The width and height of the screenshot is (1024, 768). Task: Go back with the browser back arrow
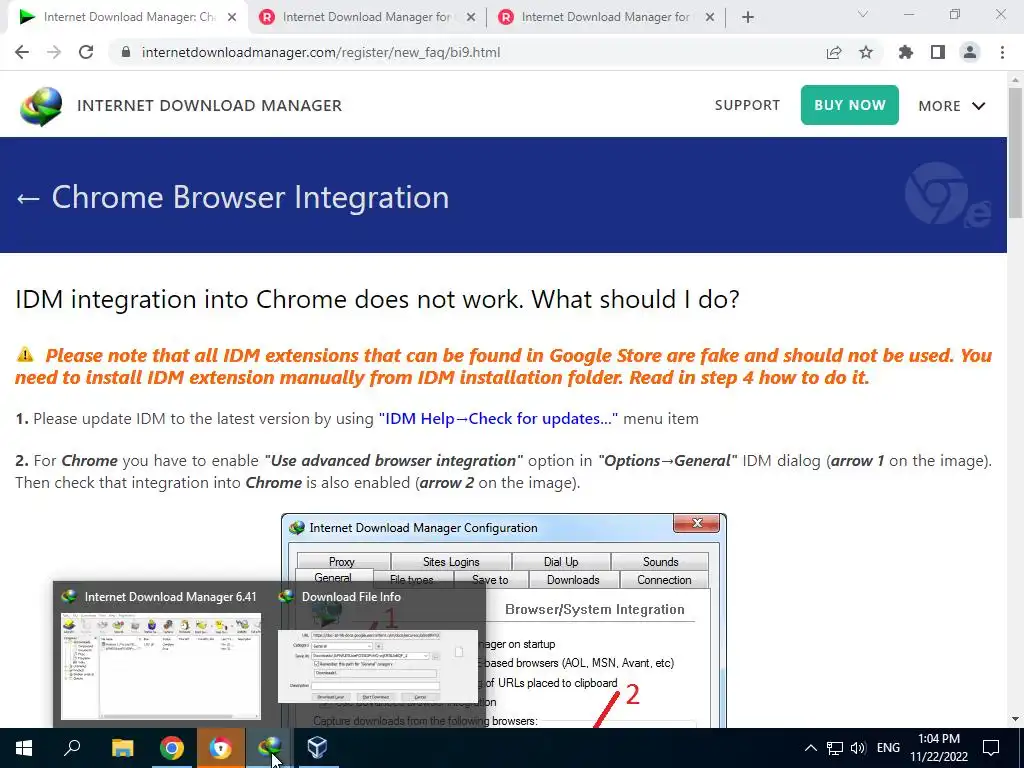pyautogui.click(x=22, y=52)
